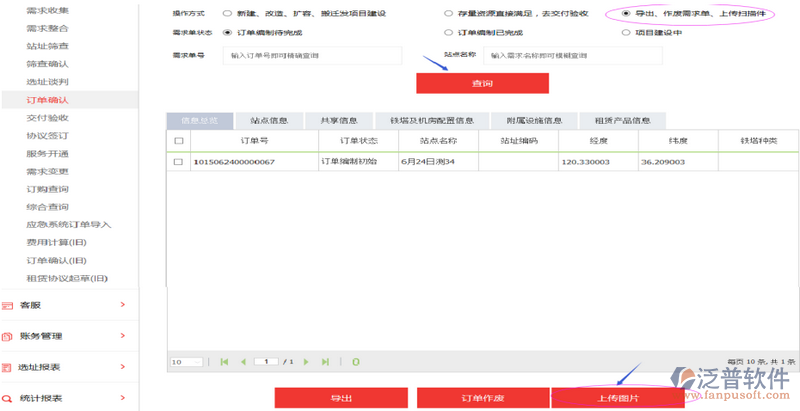Jump to last page in pagination
The width and height of the screenshot is (800, 411).
pyautogui.click(x=323, y=361)
